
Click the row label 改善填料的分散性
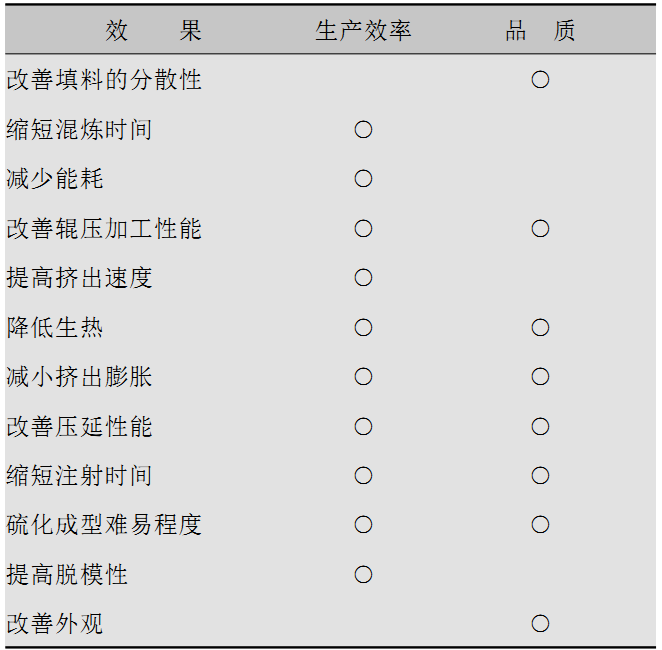(104, 79)
